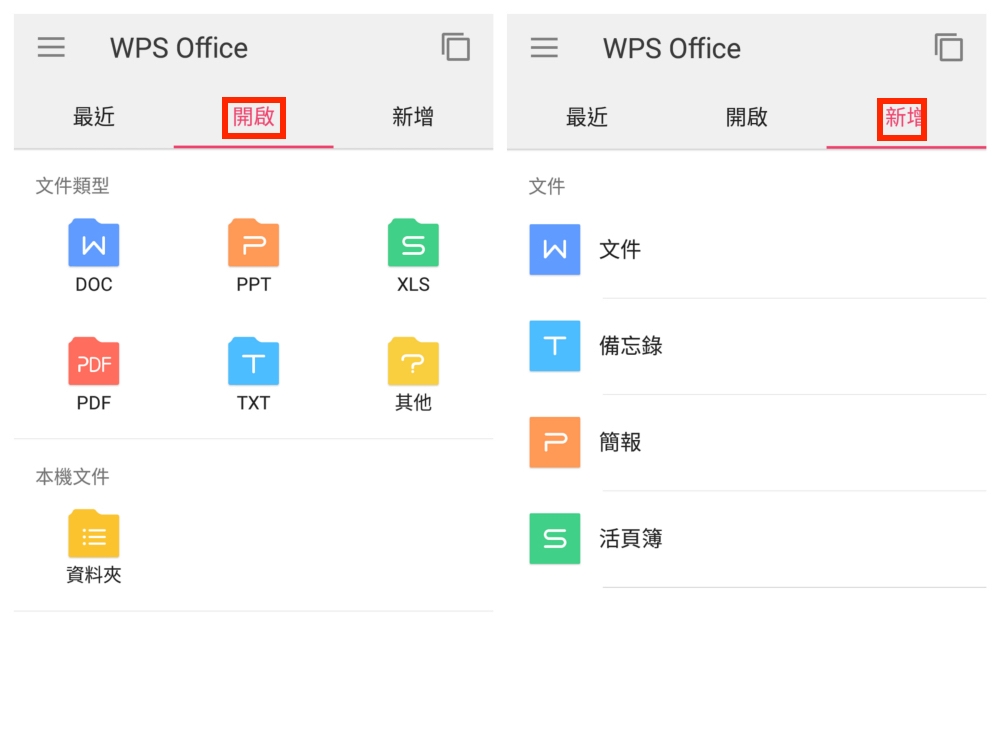Create new 活頁簿 via green S icon
Image resolution: width=1000 pixels, height=750 pixels.
coord(555,538)
